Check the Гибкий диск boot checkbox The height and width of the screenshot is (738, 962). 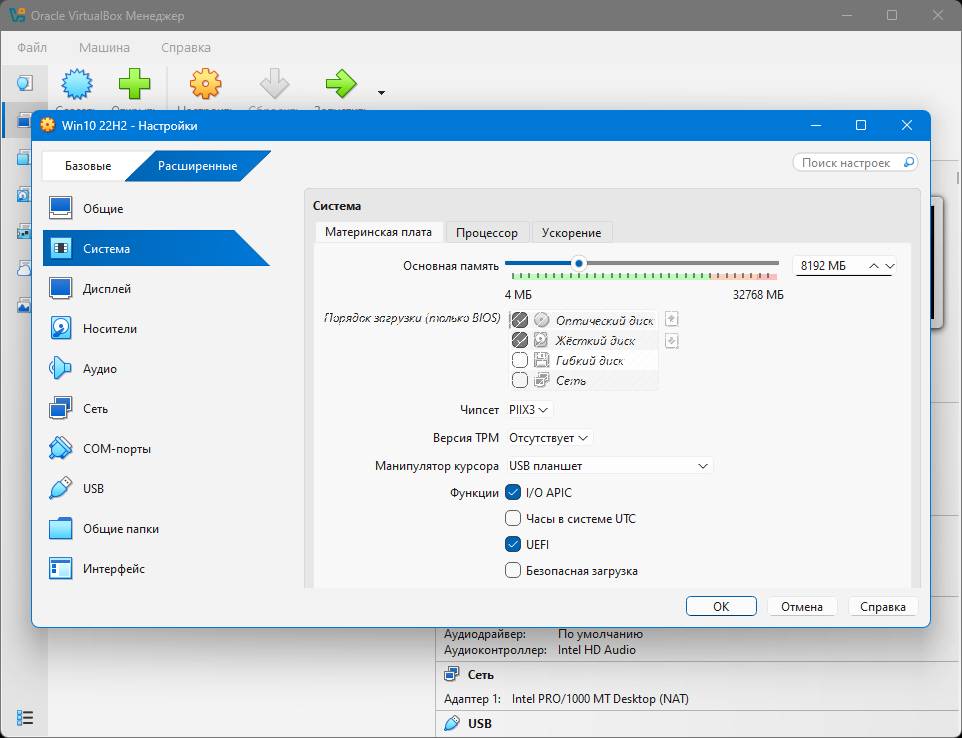pyautogui.click(x=520, y=360)
